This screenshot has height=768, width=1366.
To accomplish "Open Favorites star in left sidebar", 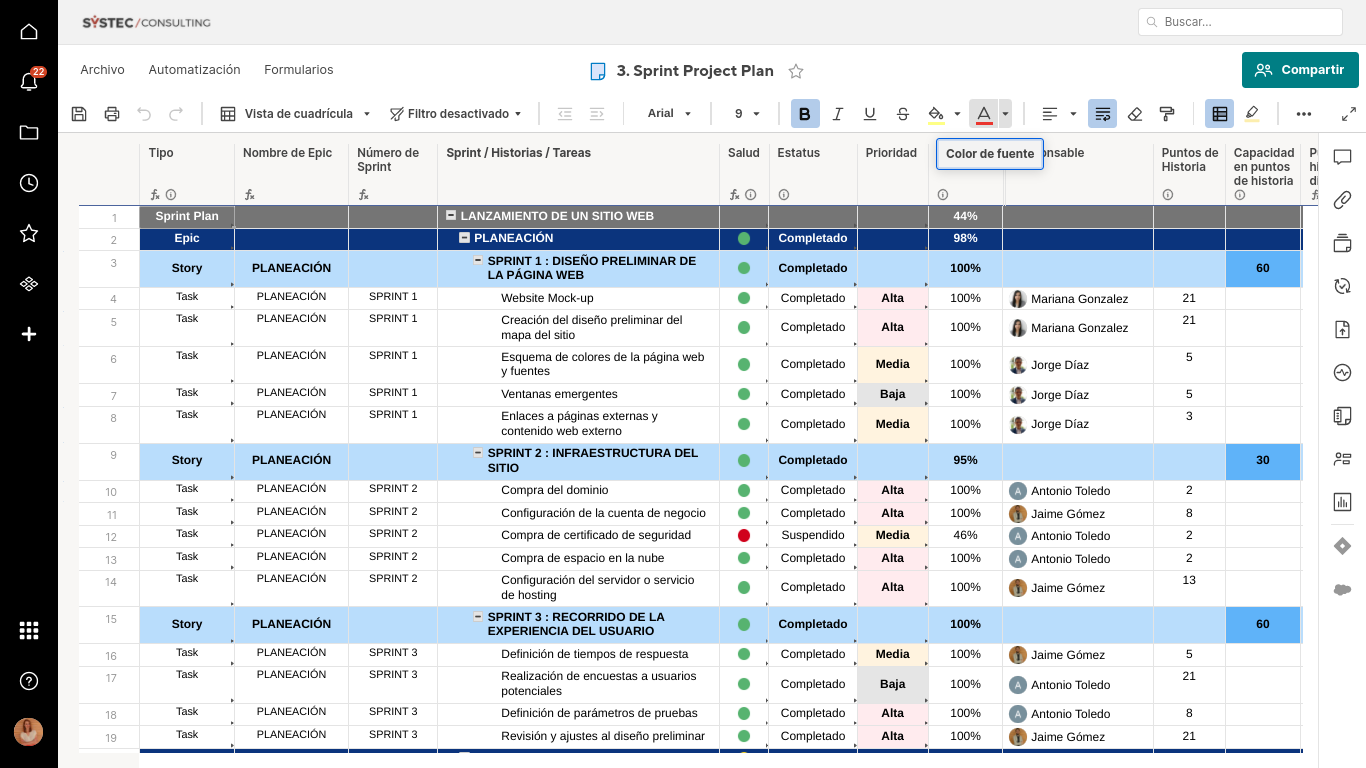I will (29, 233).
